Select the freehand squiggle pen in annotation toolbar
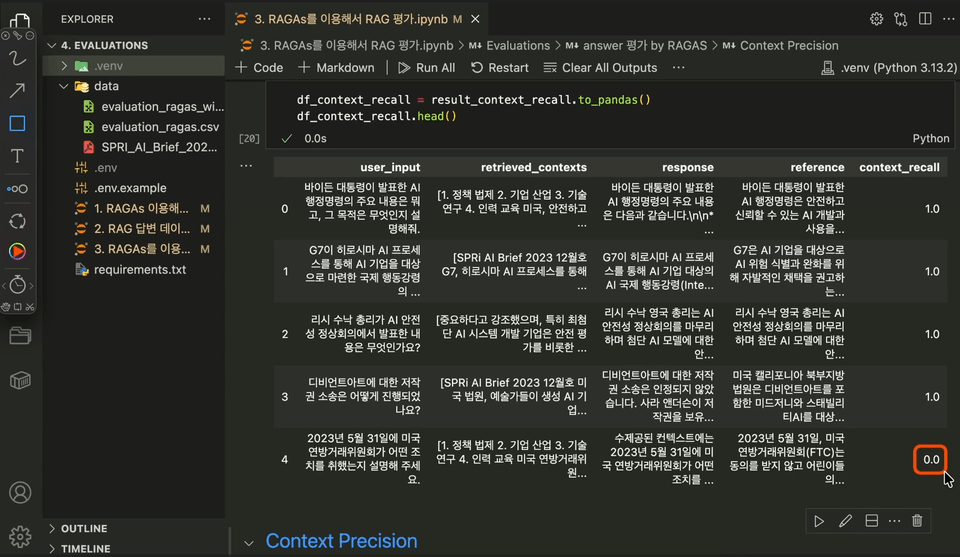Screen dimensions: 960x557 [x=17, y=58]
